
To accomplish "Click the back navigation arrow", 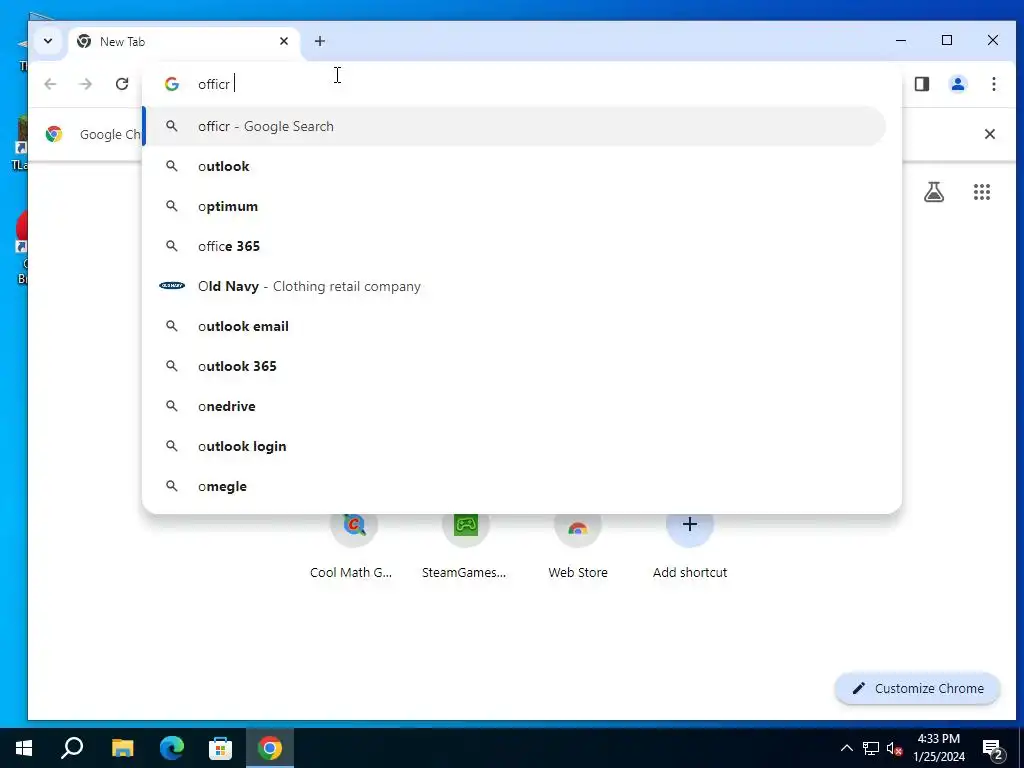I will 50,84.
